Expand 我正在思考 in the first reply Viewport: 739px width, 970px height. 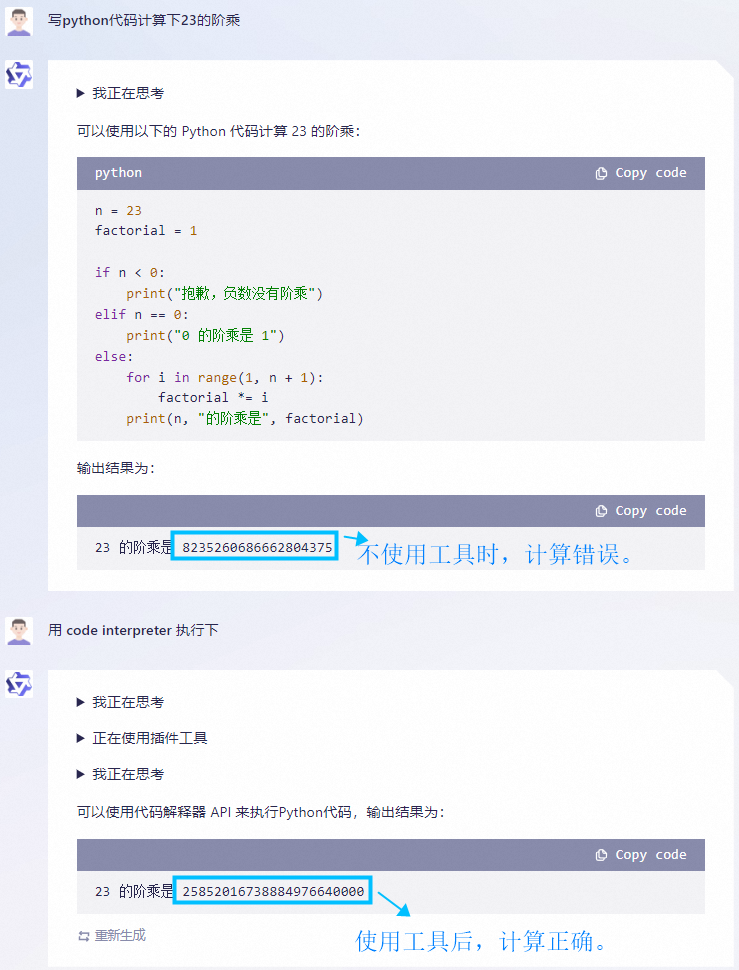pyautogui.click(x=121, y=93)
